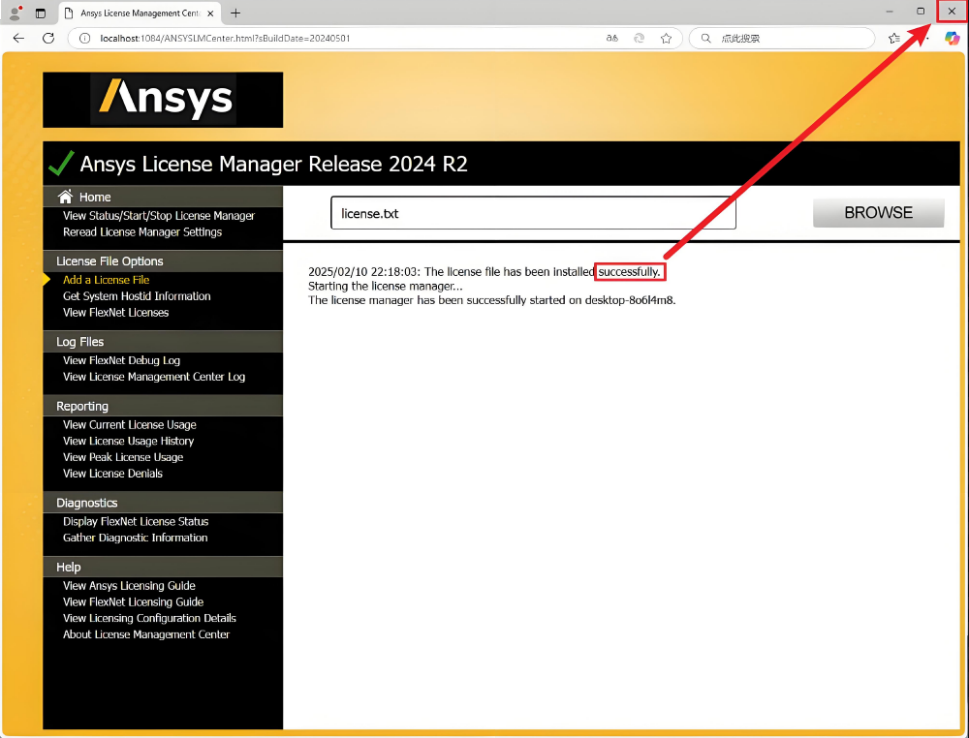Click the license.txt file path field
Screen dimensions: 969x738
point(533,213)
